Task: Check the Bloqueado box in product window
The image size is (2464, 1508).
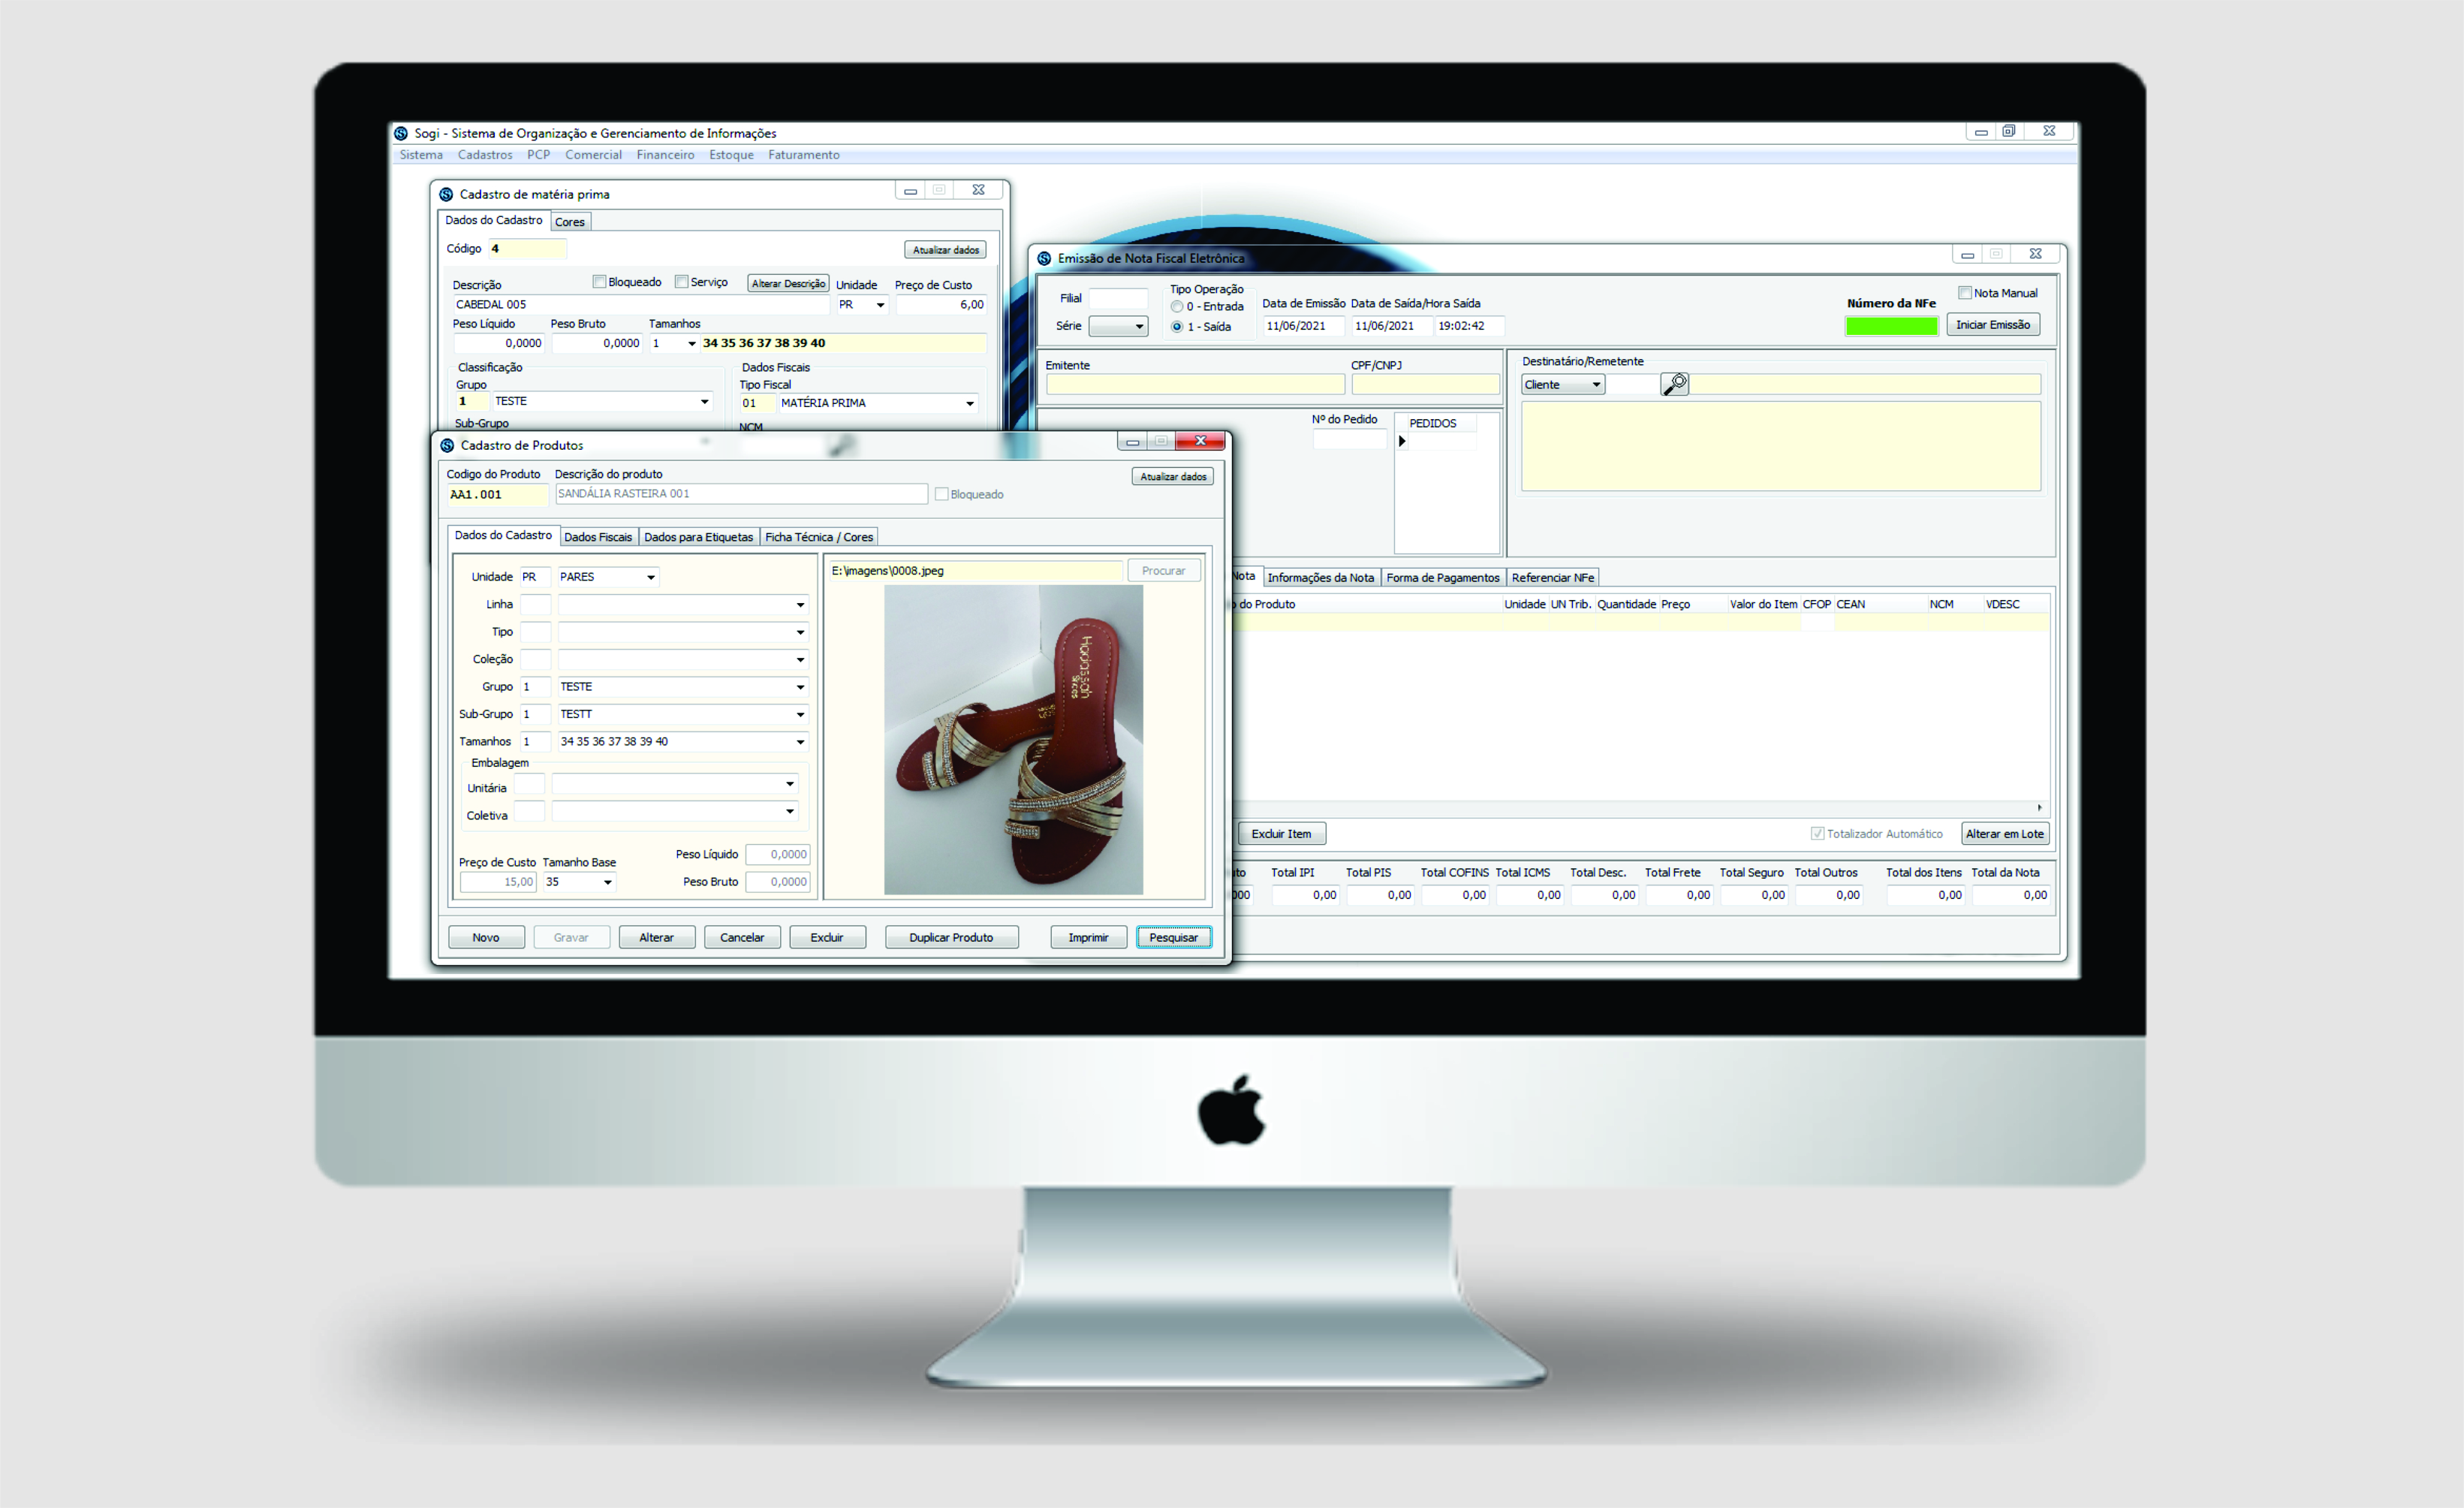Action: click(941, 494)
